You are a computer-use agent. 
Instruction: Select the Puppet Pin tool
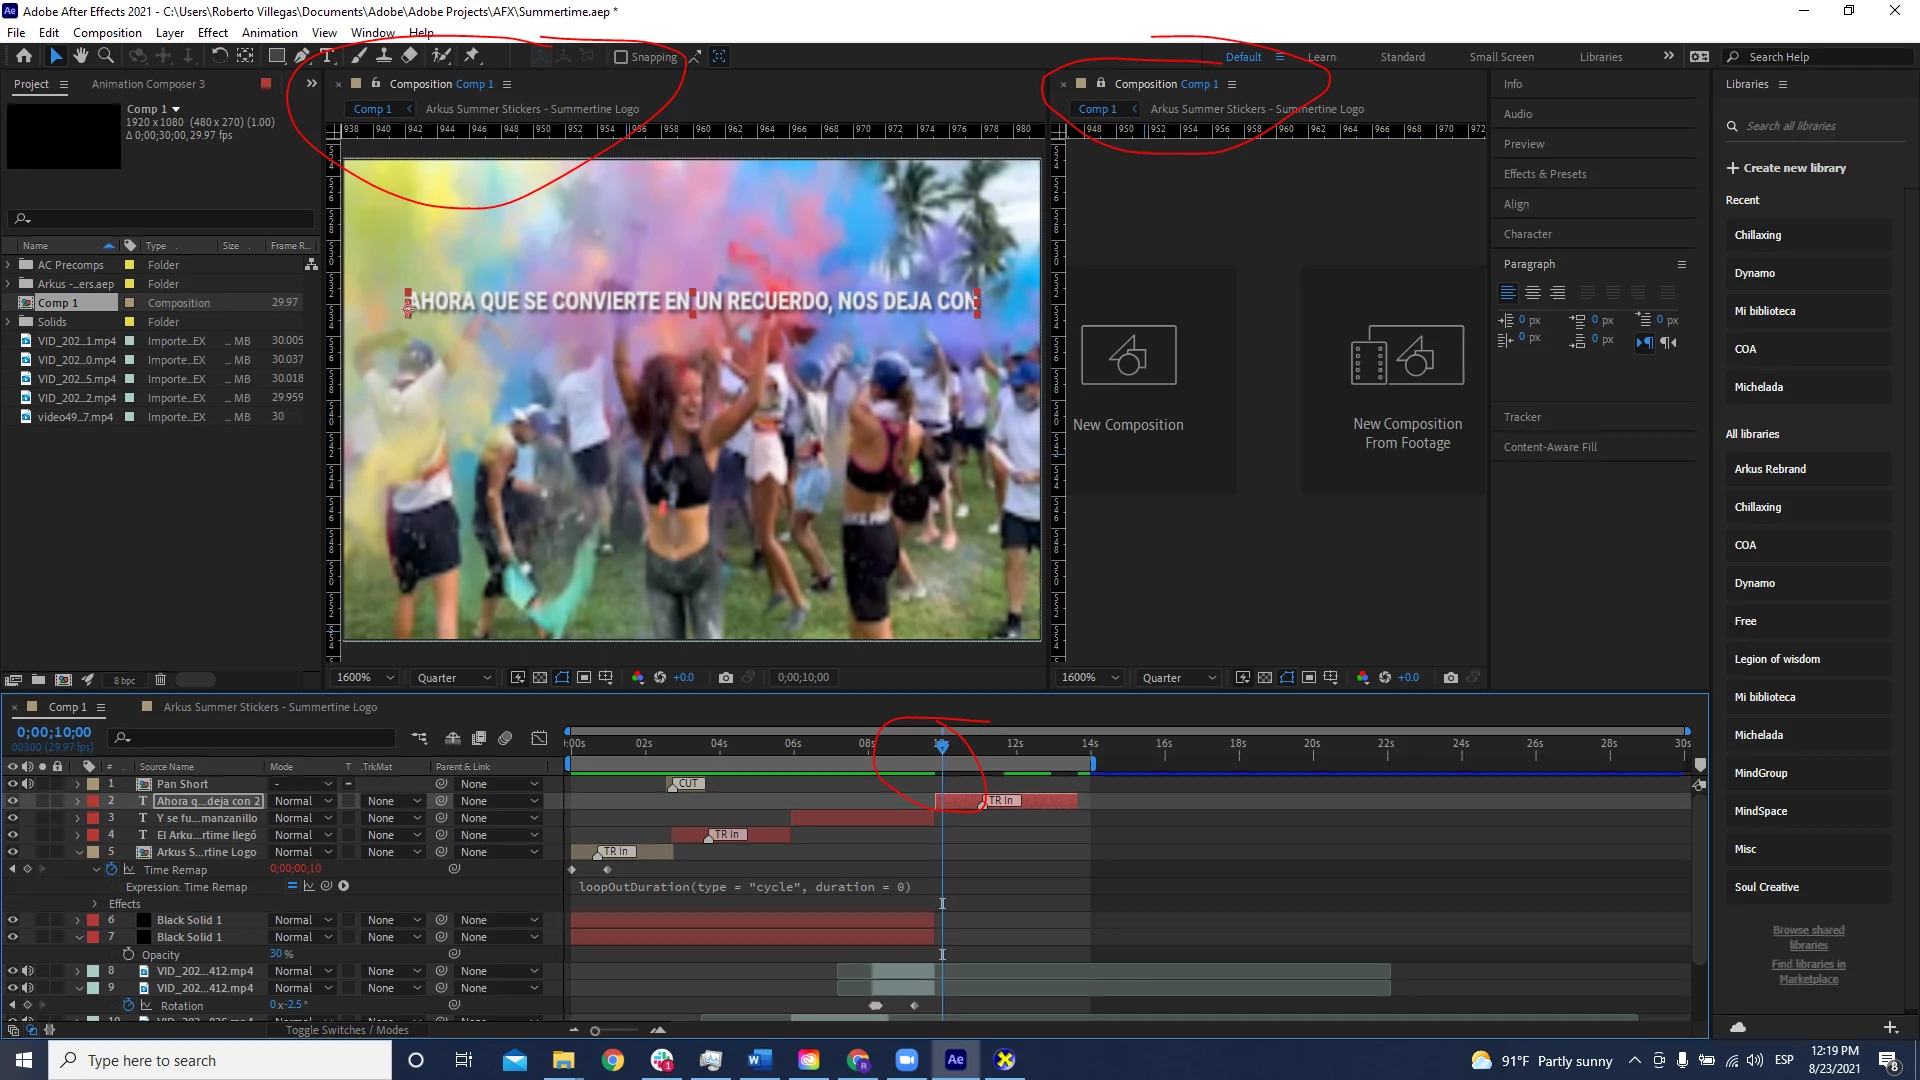[x=472, y=56]
